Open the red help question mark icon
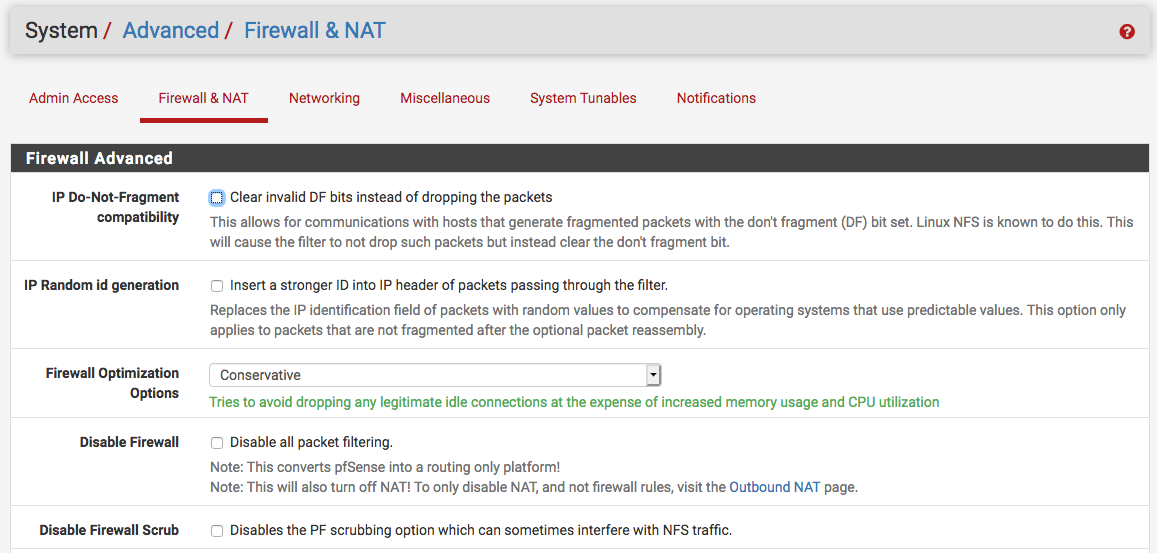Image resolution: width=1157 pixels, height=553 pixels. click(1127, 32)
